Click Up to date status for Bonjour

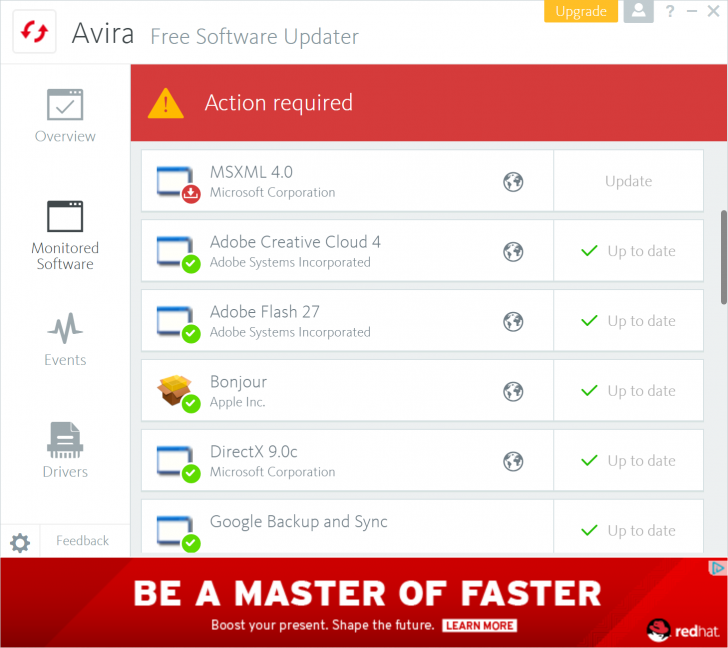pyautogui.click(x=628, y=391)
